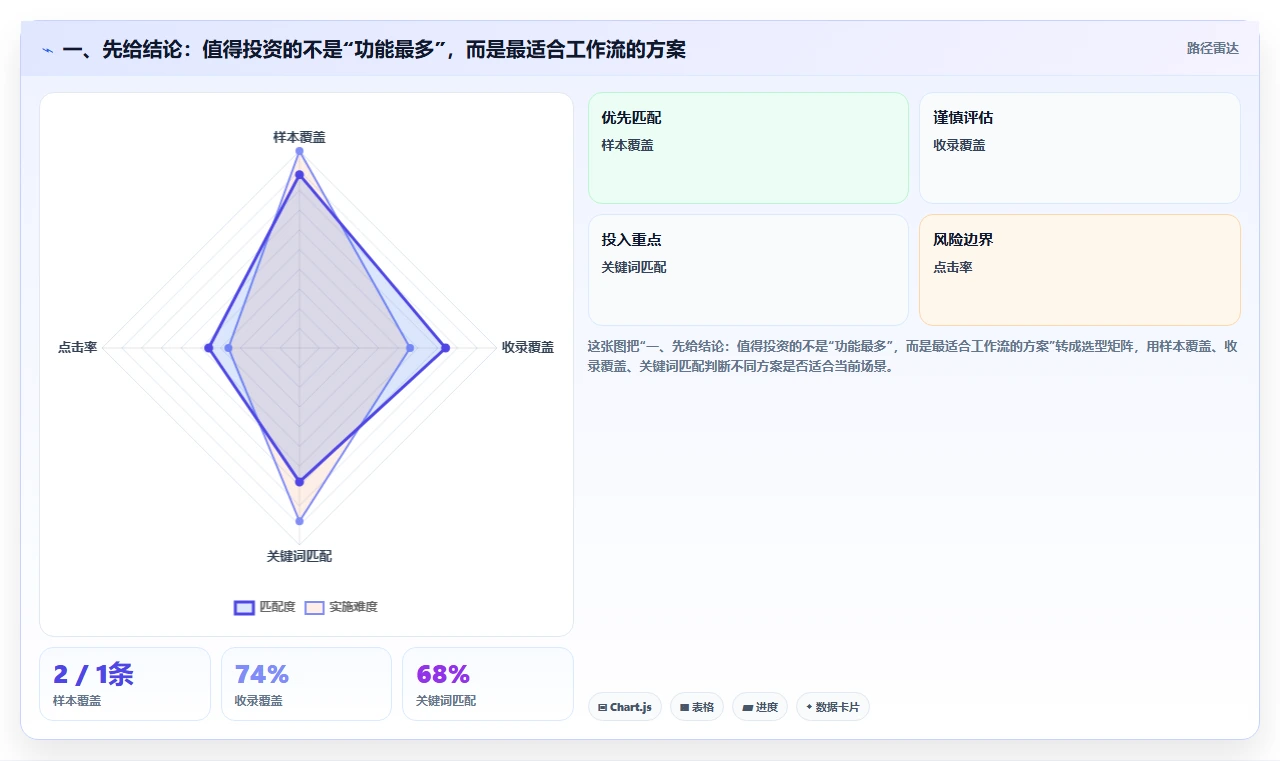Click the 匹配度 legend color box
This screenshot has height=761, width=1280.
245,607
